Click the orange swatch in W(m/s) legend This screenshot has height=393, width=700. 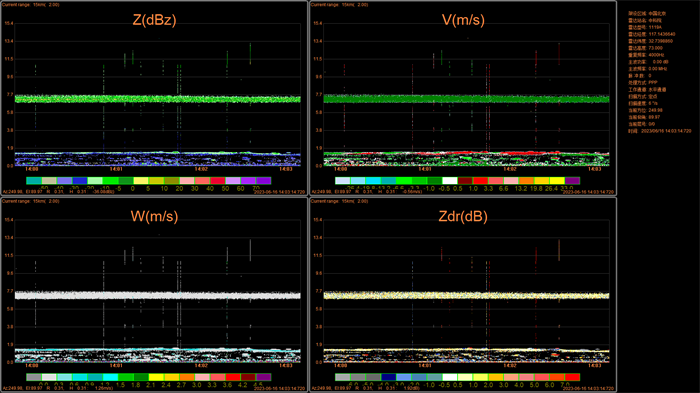coord(187,377)
